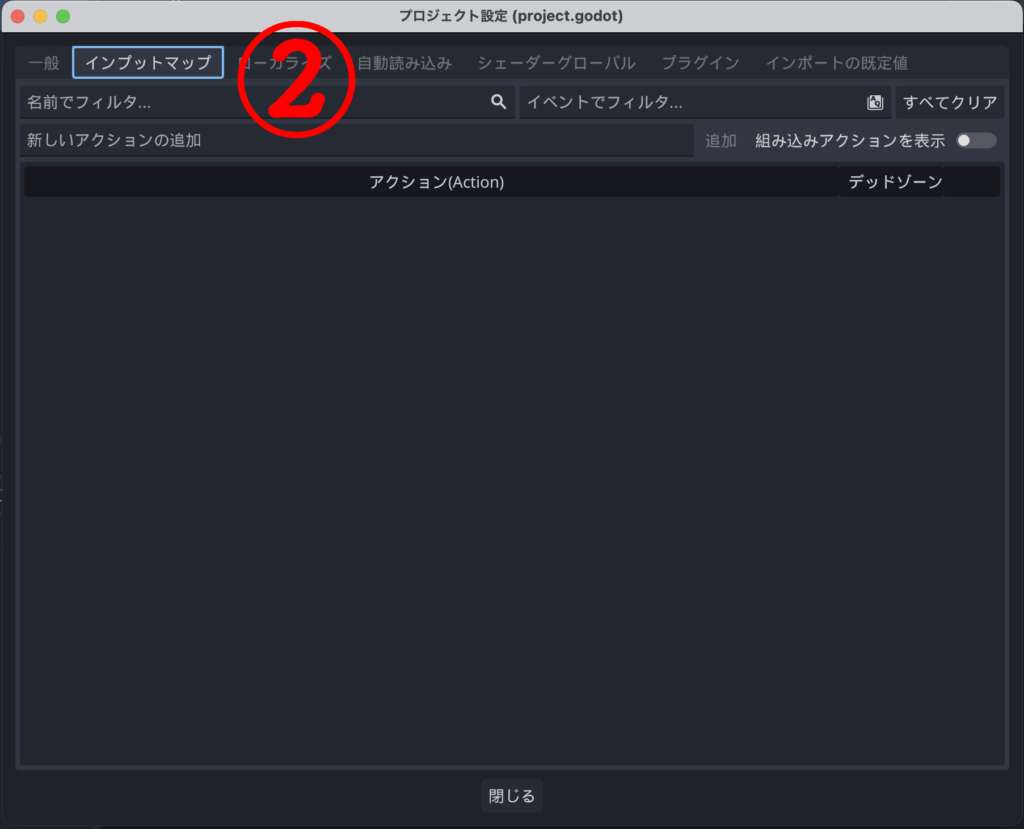
Task: Close the window with red button
Action: tap(18, 17)
